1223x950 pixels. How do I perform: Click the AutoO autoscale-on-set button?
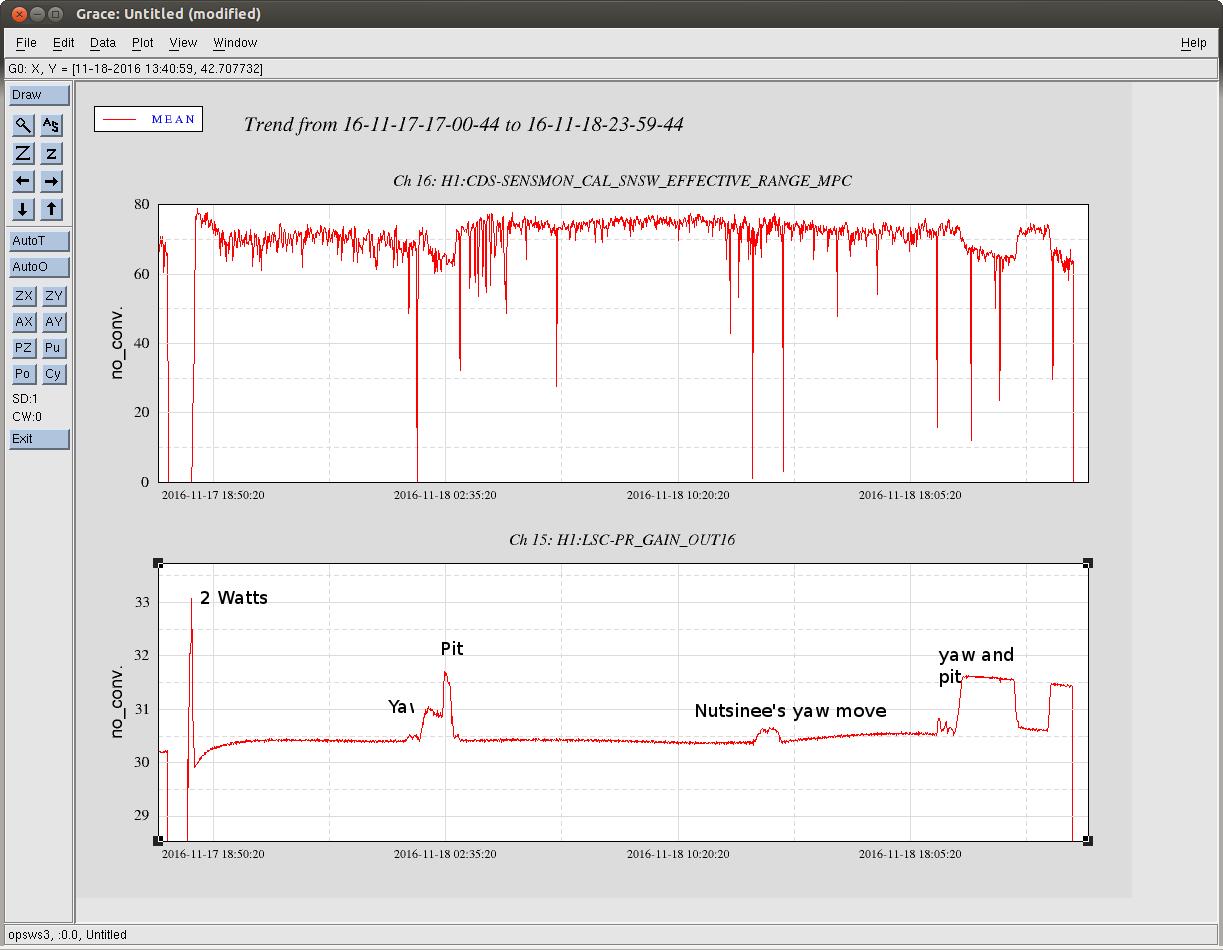39,267
